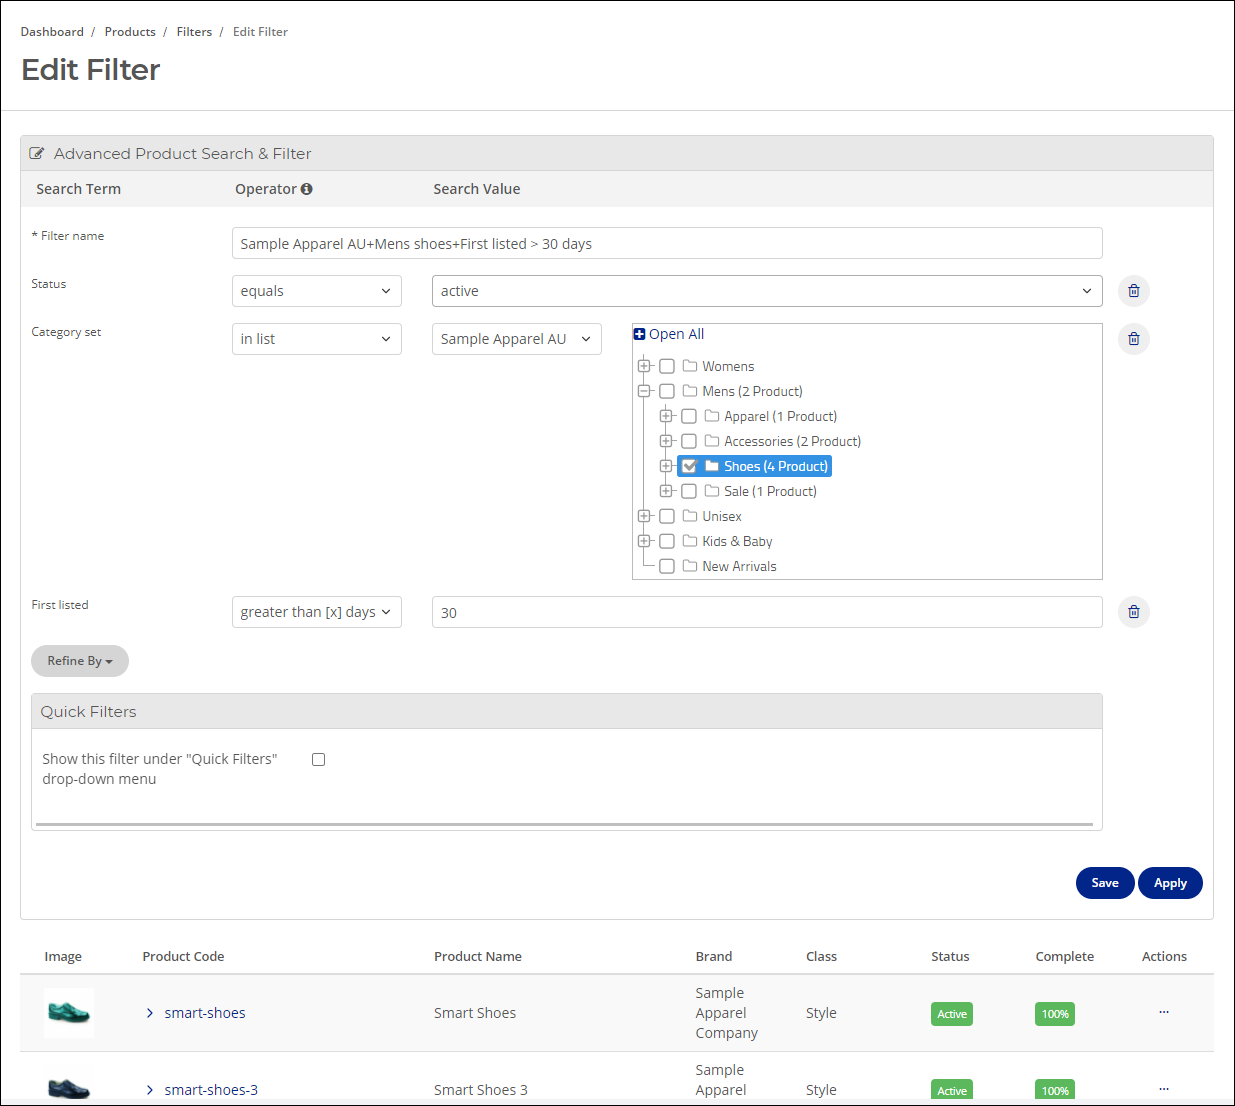
Task: Click the Smart Shoes product name cell
Action: click(x=475, y=1013)
